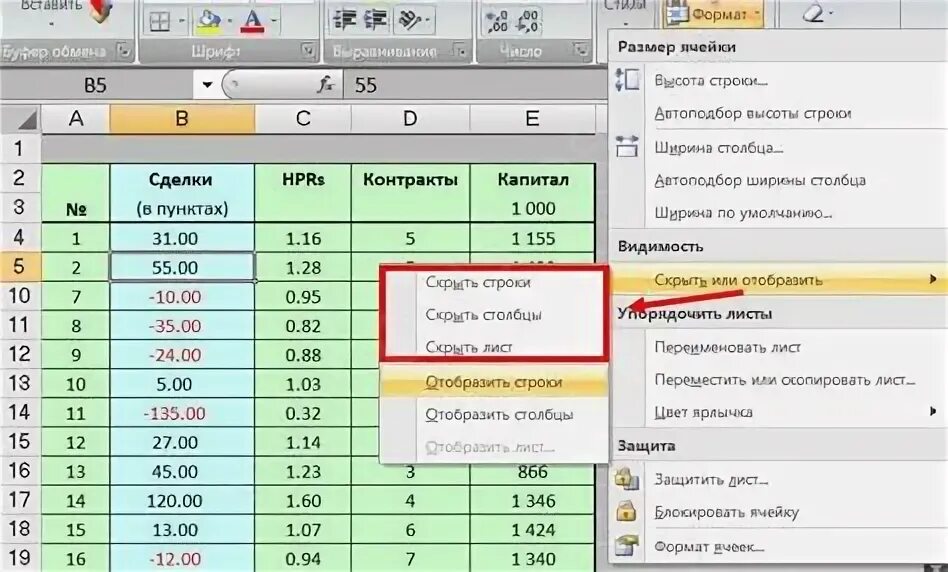
Task: Click the Name Box showing B5
Action: pyautogui.click(x=97, y=85)
